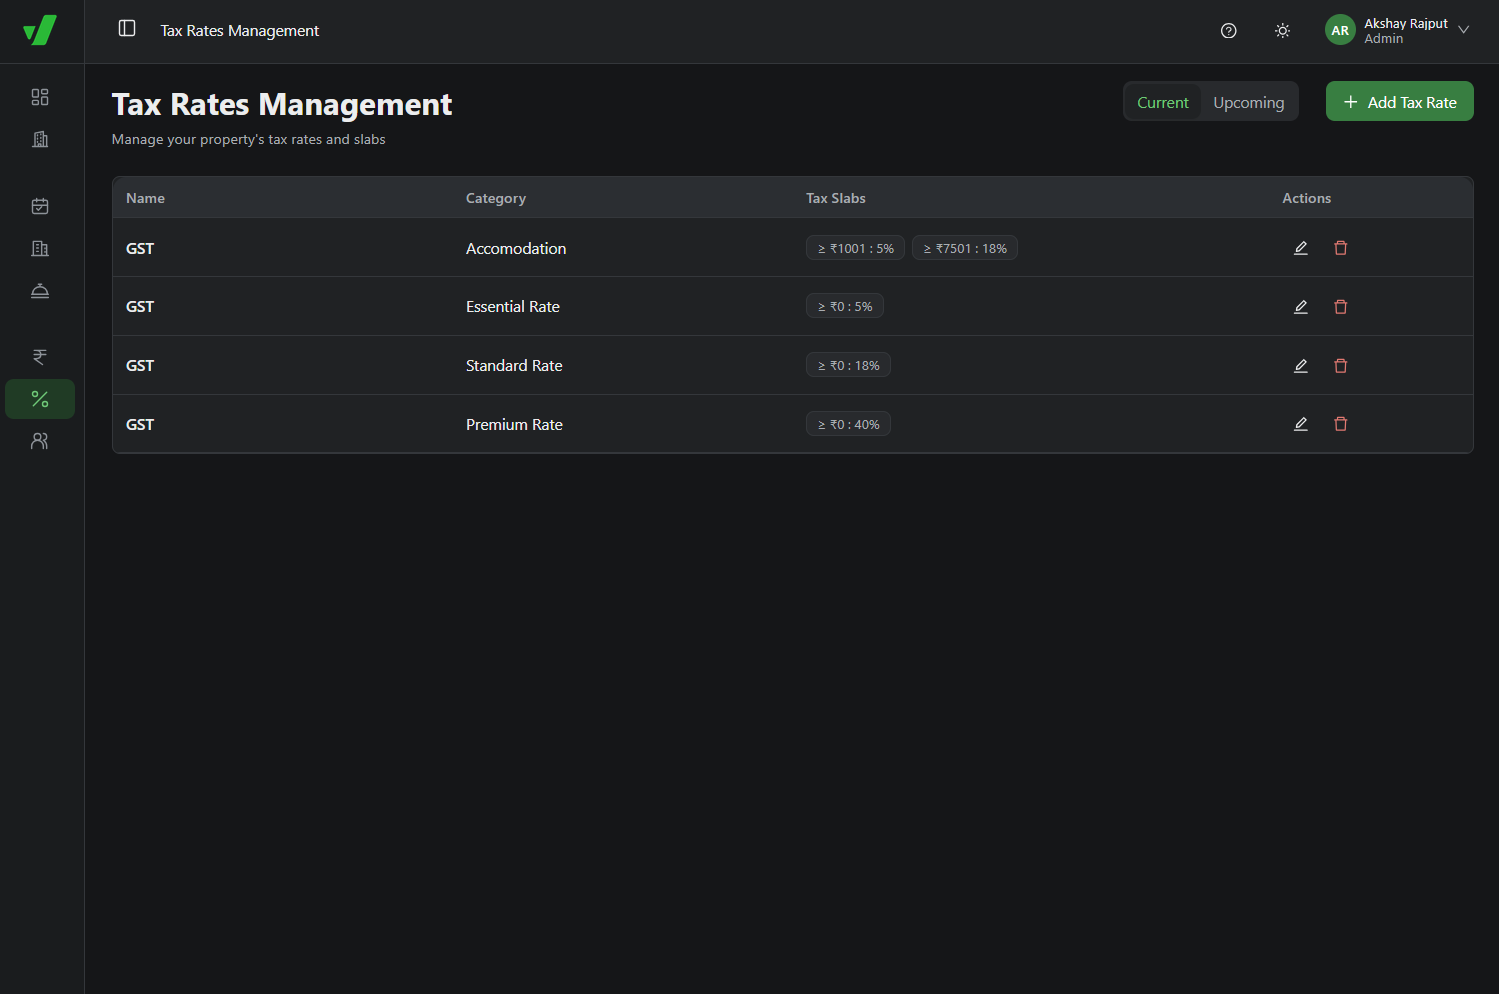Open the second building icon in sidebar

(40, 248)
